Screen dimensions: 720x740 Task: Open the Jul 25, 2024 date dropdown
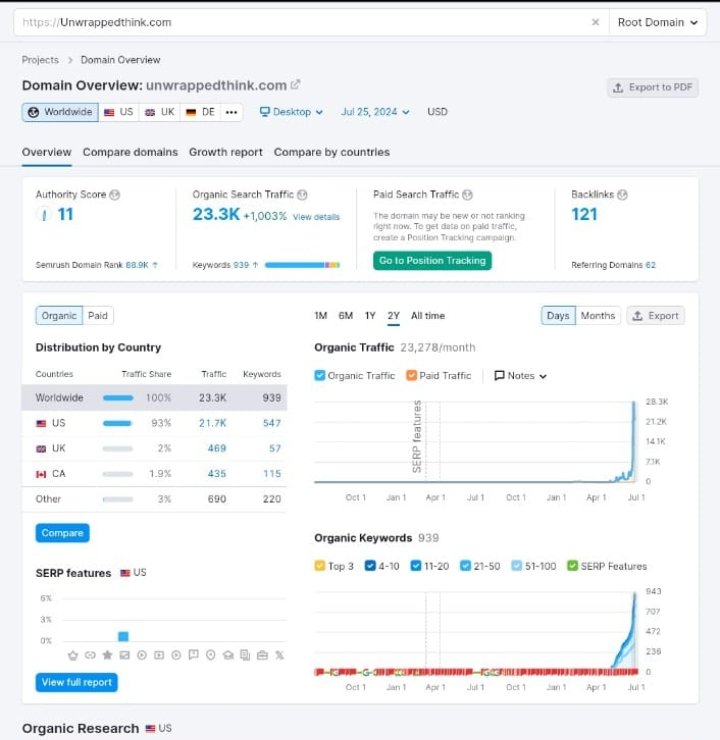[x=375, y=112]
